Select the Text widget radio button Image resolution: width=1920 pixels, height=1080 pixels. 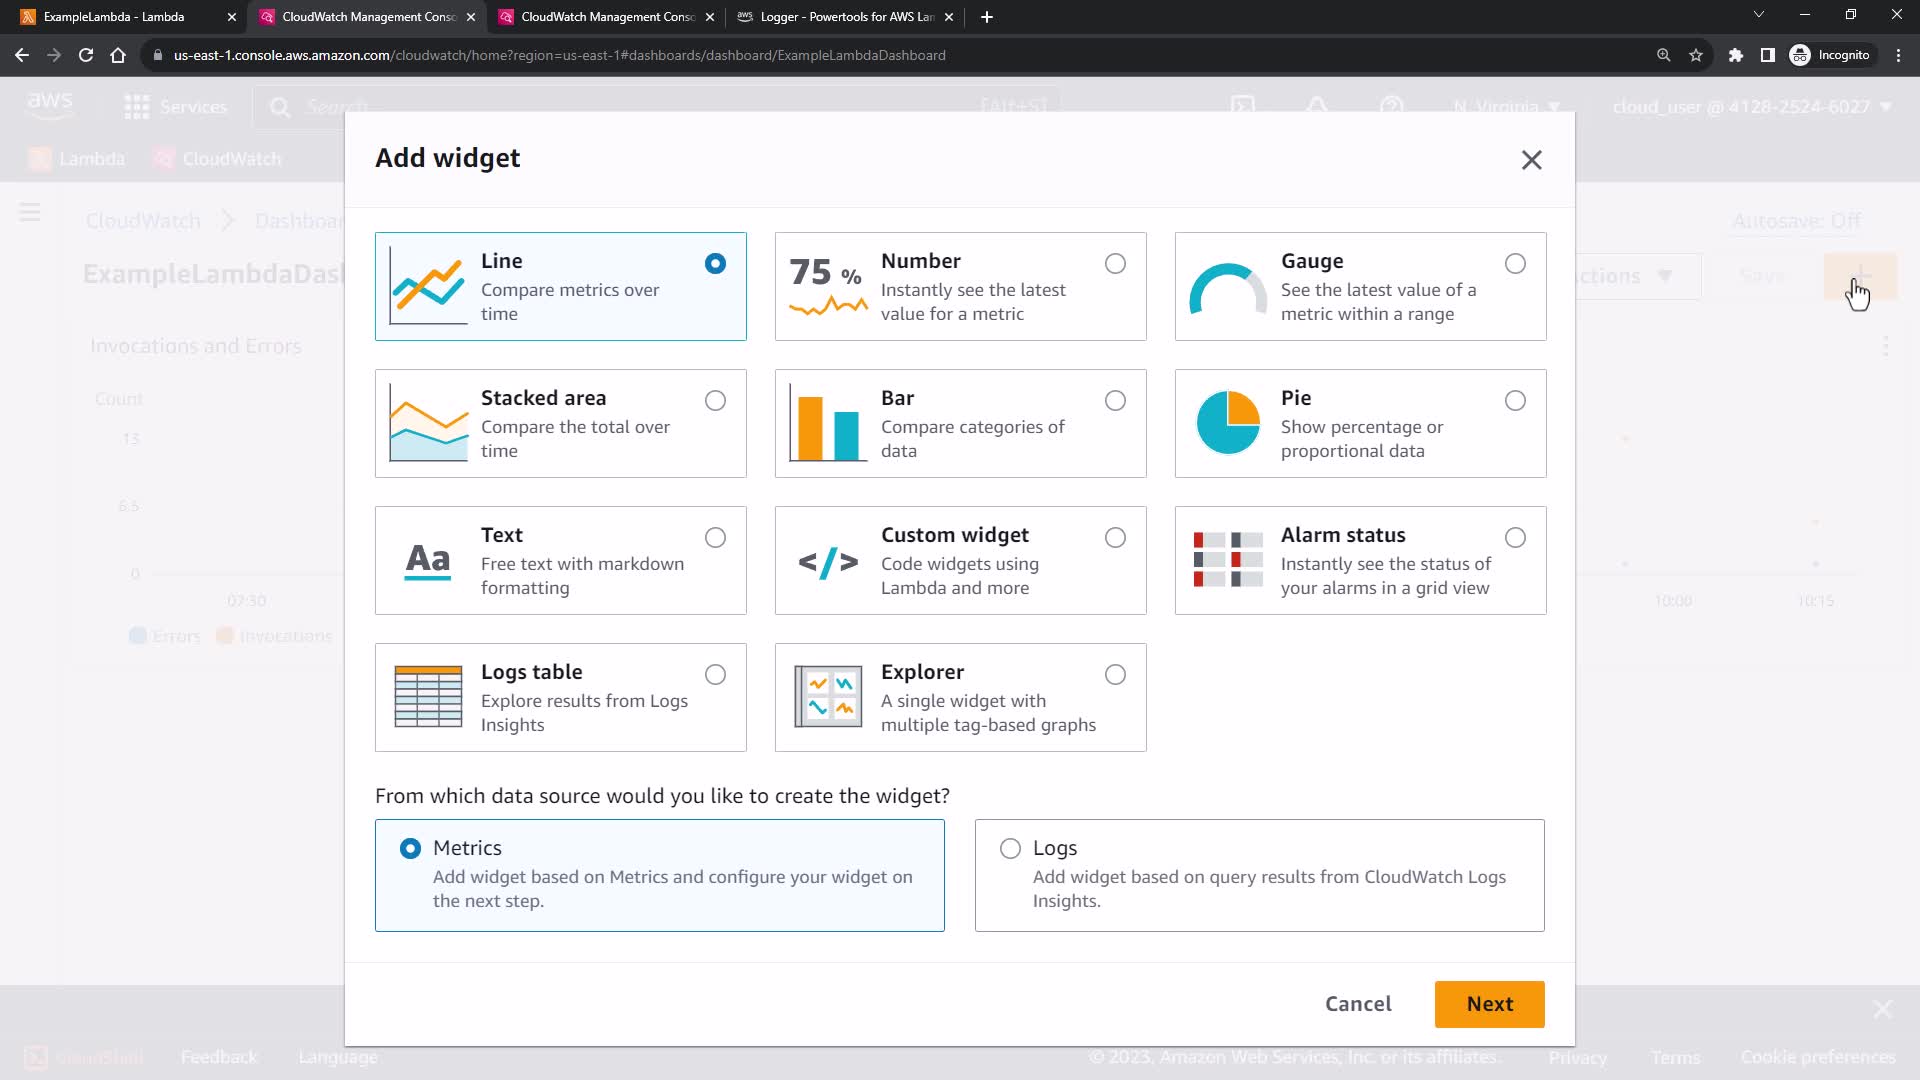715,538
